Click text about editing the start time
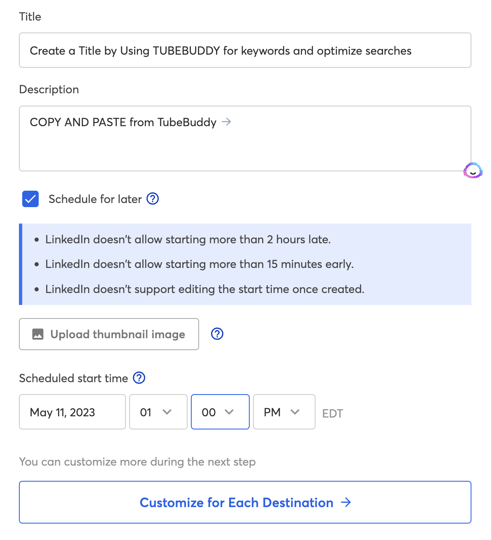 click(205, 289)
